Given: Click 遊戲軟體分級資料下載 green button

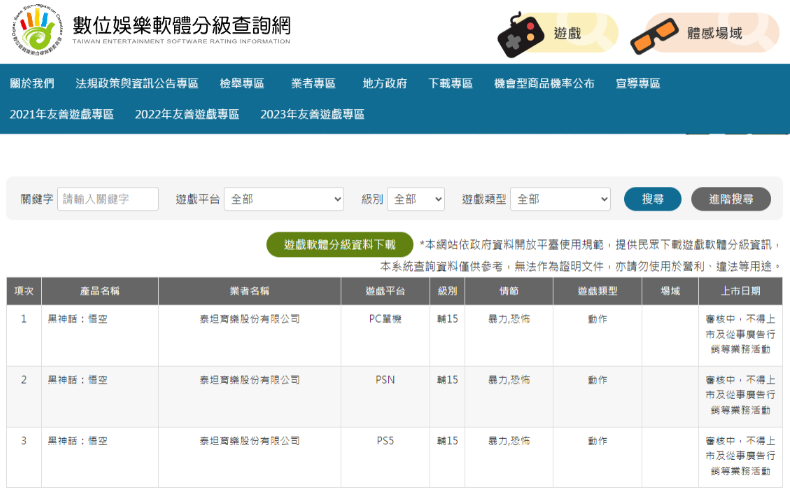Looking at the screenshot, I should coord(340,244).
